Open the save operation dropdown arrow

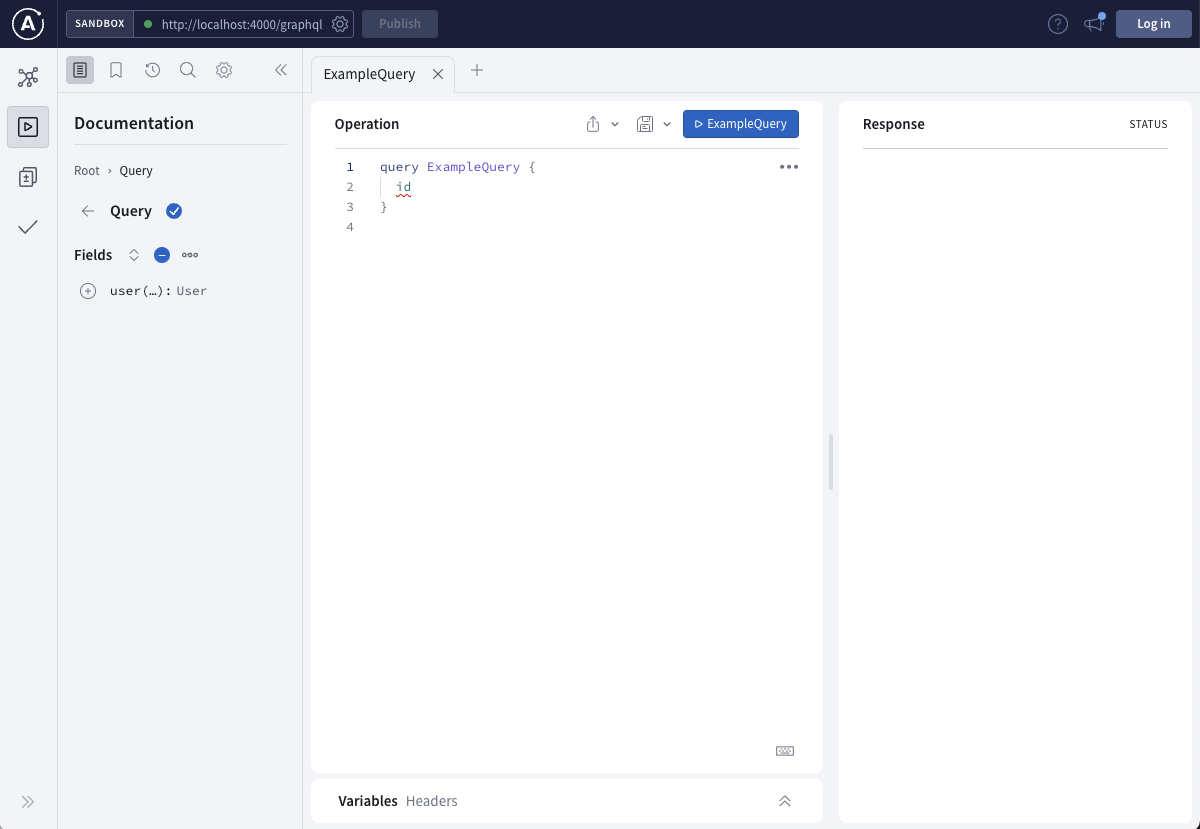click(667, 124)
